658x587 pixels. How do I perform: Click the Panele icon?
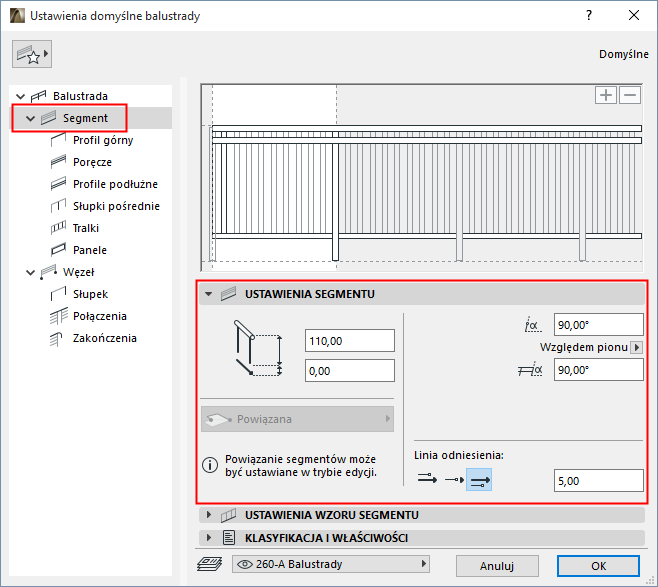[58, 250]
